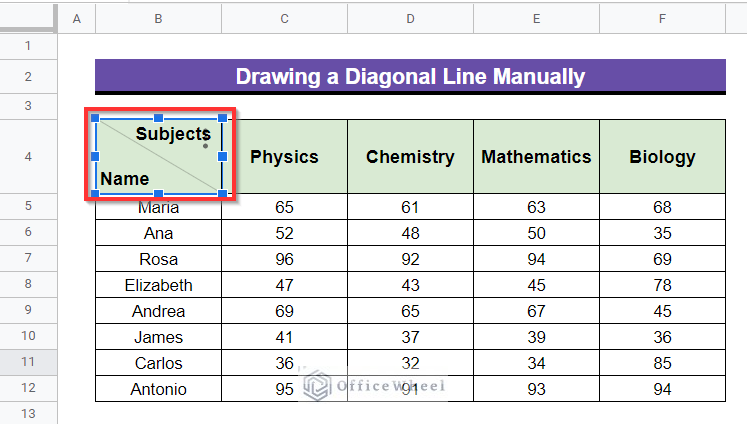Select row 4 header
The height and width of the screenshot is (424, 747).
click(28, 157)
